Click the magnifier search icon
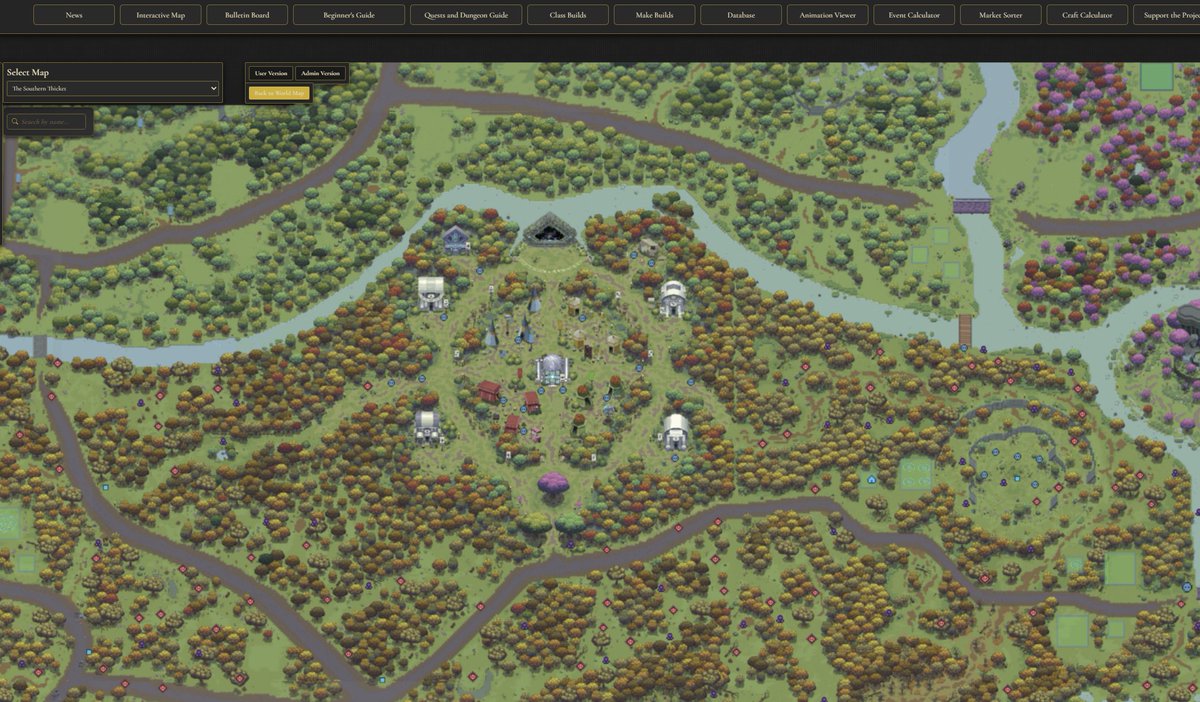This screenshot has width=1200, height=702. point(14,122)
